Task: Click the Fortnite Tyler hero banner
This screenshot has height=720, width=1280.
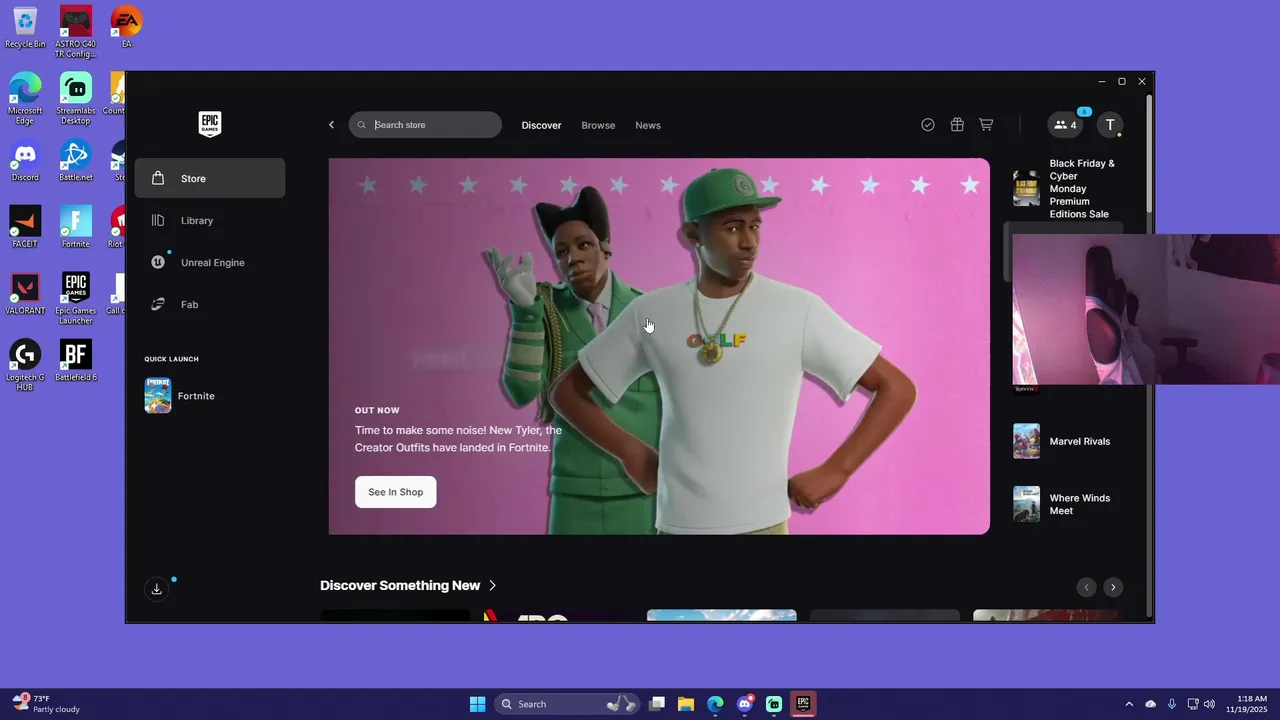Action: 659,346
